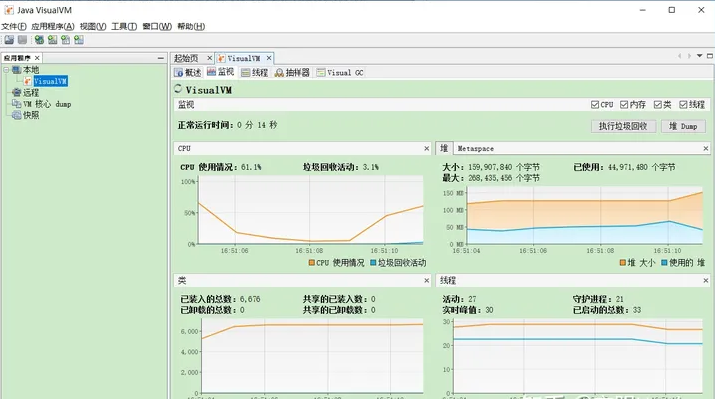Viewport: 715px width, 399px height.
Task: Open the 视图(V) menu
Action: click(x=93, y=26)
